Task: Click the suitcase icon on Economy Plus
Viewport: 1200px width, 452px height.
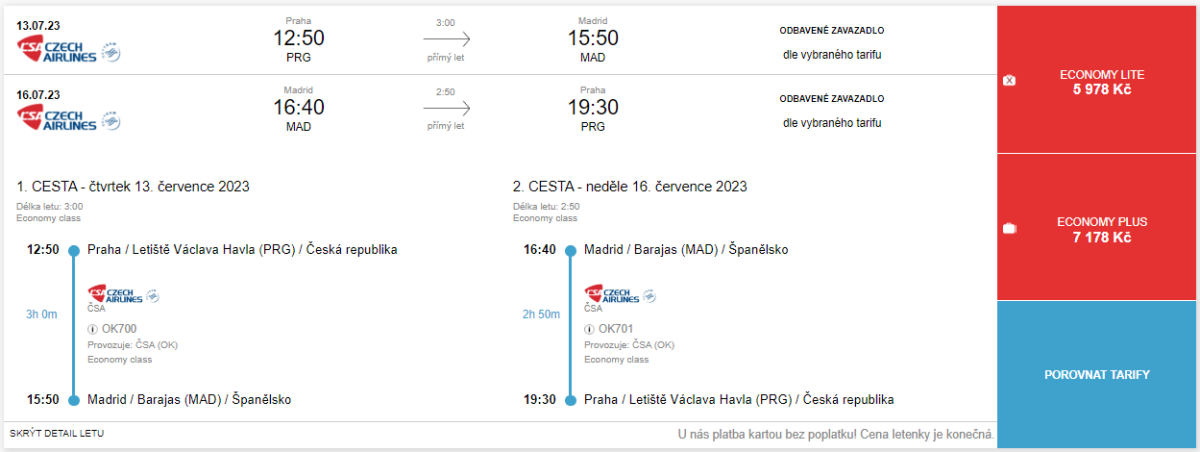Action: tap(1009, 229)
